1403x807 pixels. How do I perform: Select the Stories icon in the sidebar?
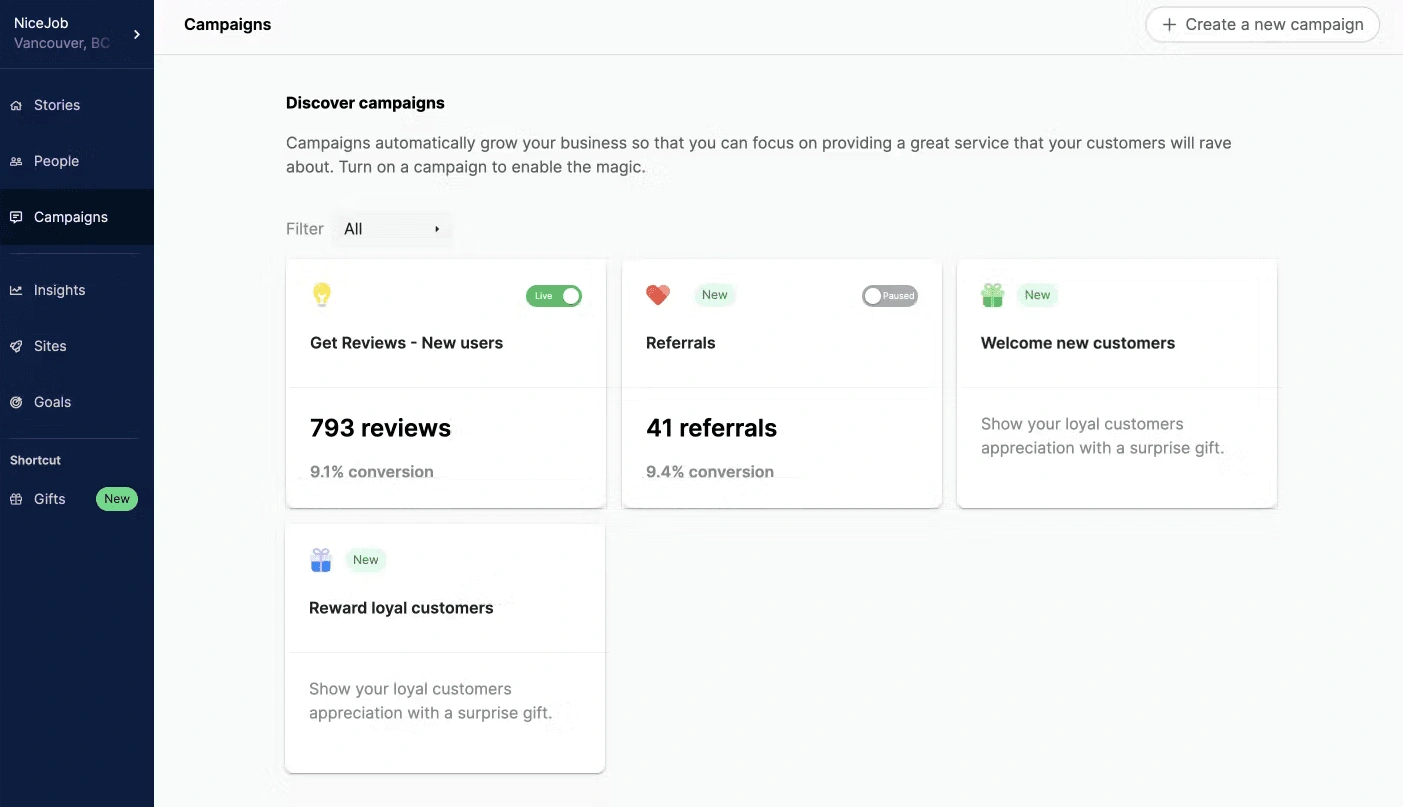16,105
